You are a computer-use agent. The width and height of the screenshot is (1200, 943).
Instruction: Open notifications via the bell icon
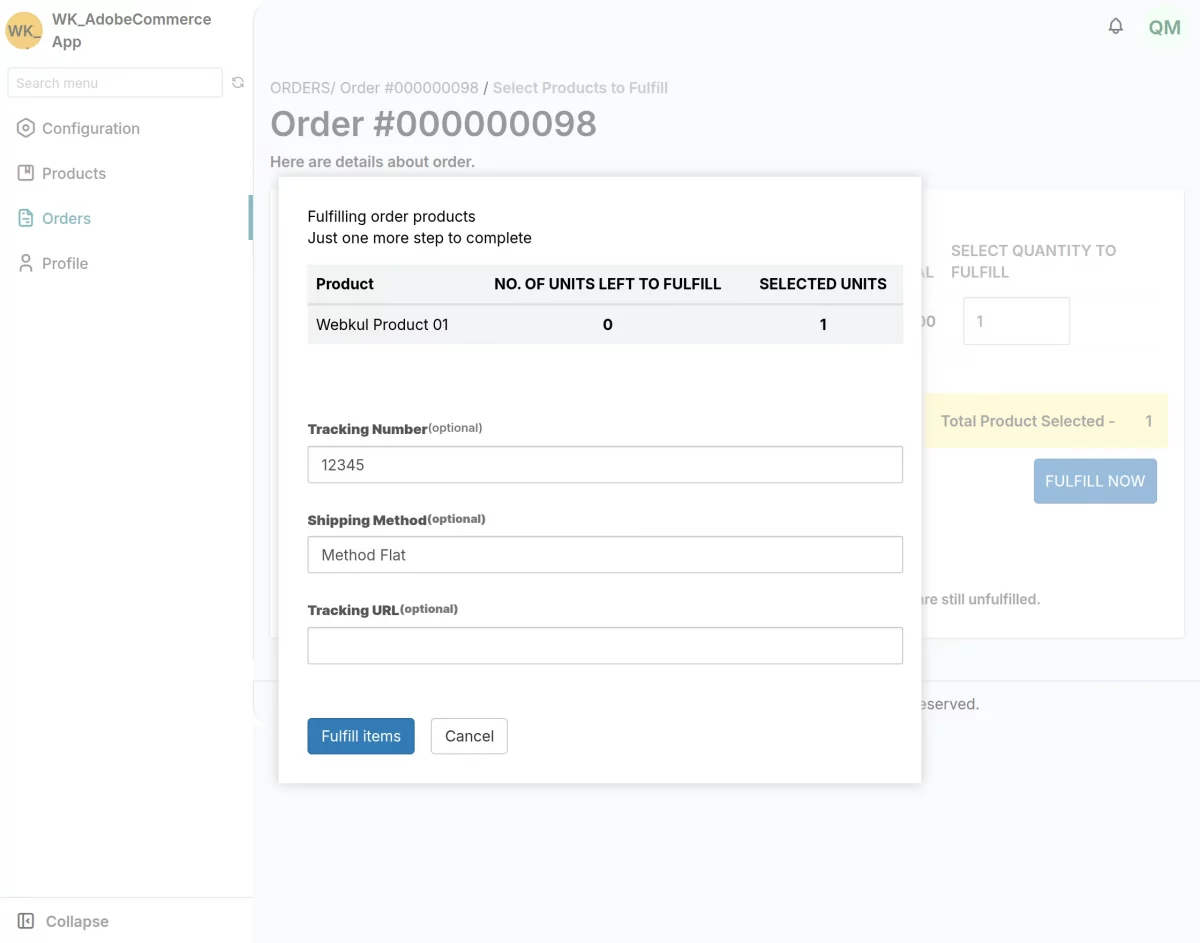pyautogui.click(x=1116, y=27)
